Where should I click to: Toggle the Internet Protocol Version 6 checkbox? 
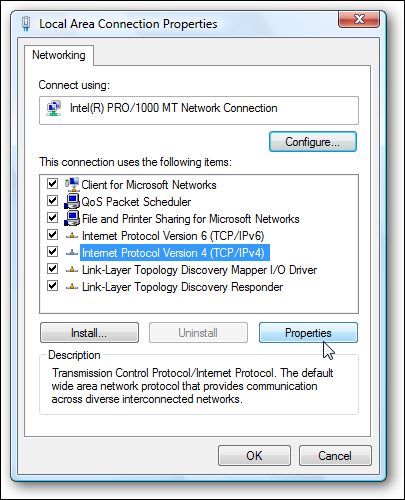pyautogui.click(x=52, y=234)
